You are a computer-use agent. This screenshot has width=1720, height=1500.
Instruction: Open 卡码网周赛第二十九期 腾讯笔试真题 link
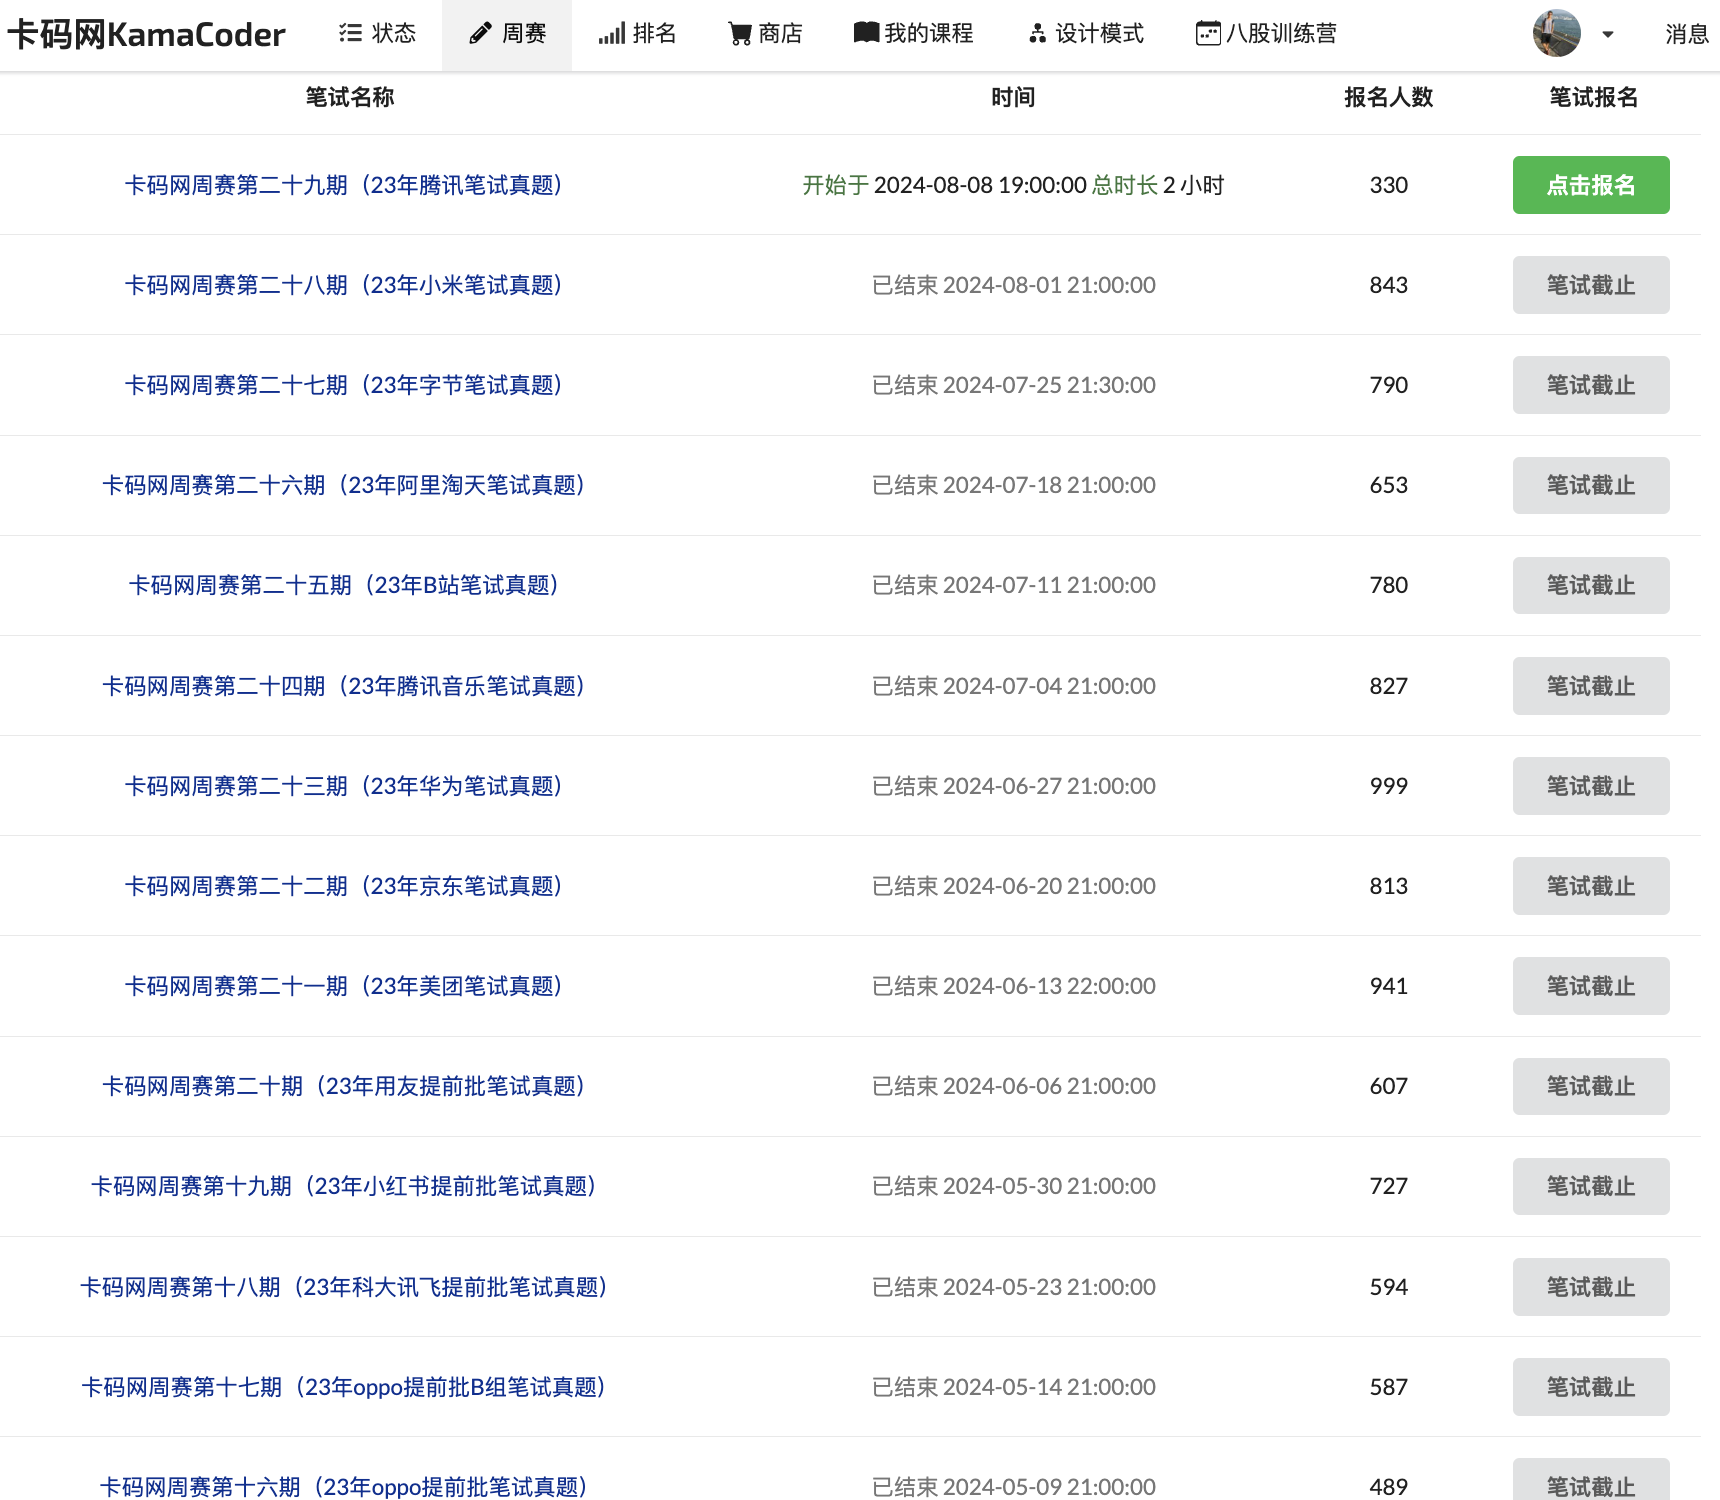(x=343, y=185)
